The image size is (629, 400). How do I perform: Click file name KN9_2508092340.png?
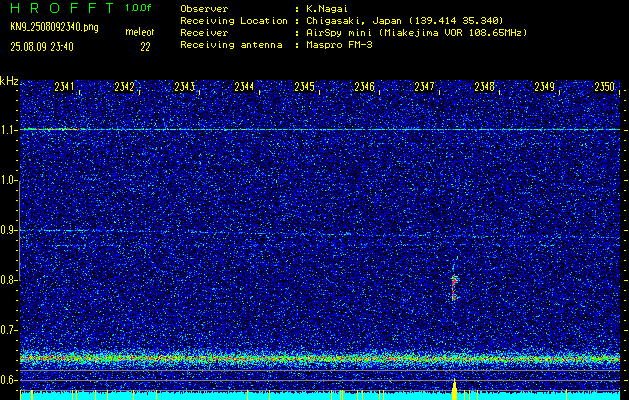click(x=54, y=27)
